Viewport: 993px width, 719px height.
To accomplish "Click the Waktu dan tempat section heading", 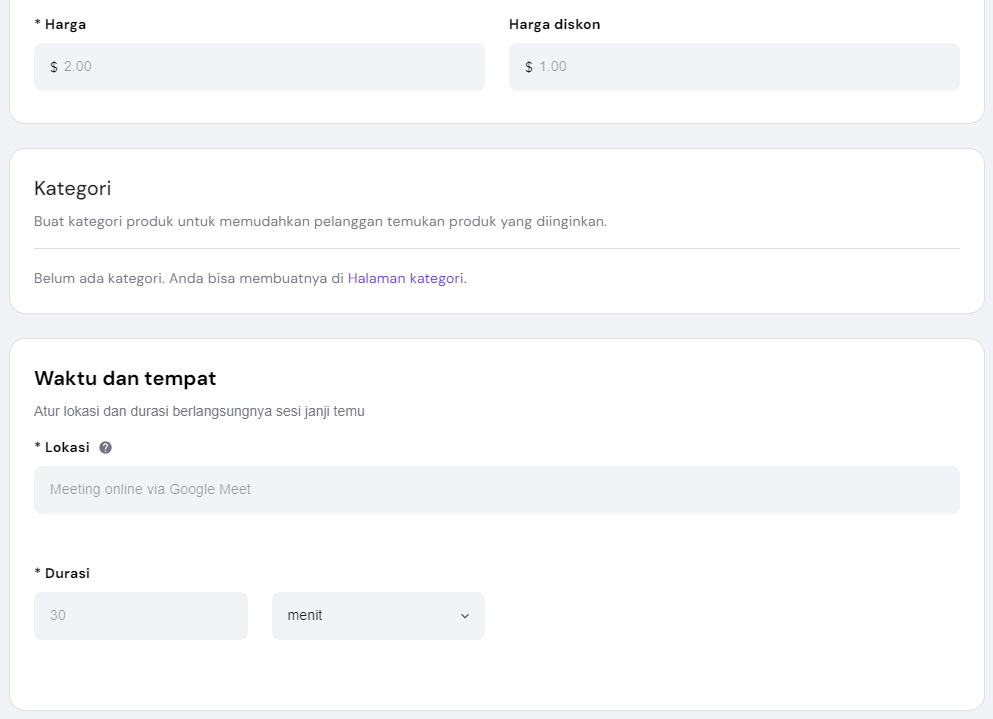I will click(x=124, y=379).
